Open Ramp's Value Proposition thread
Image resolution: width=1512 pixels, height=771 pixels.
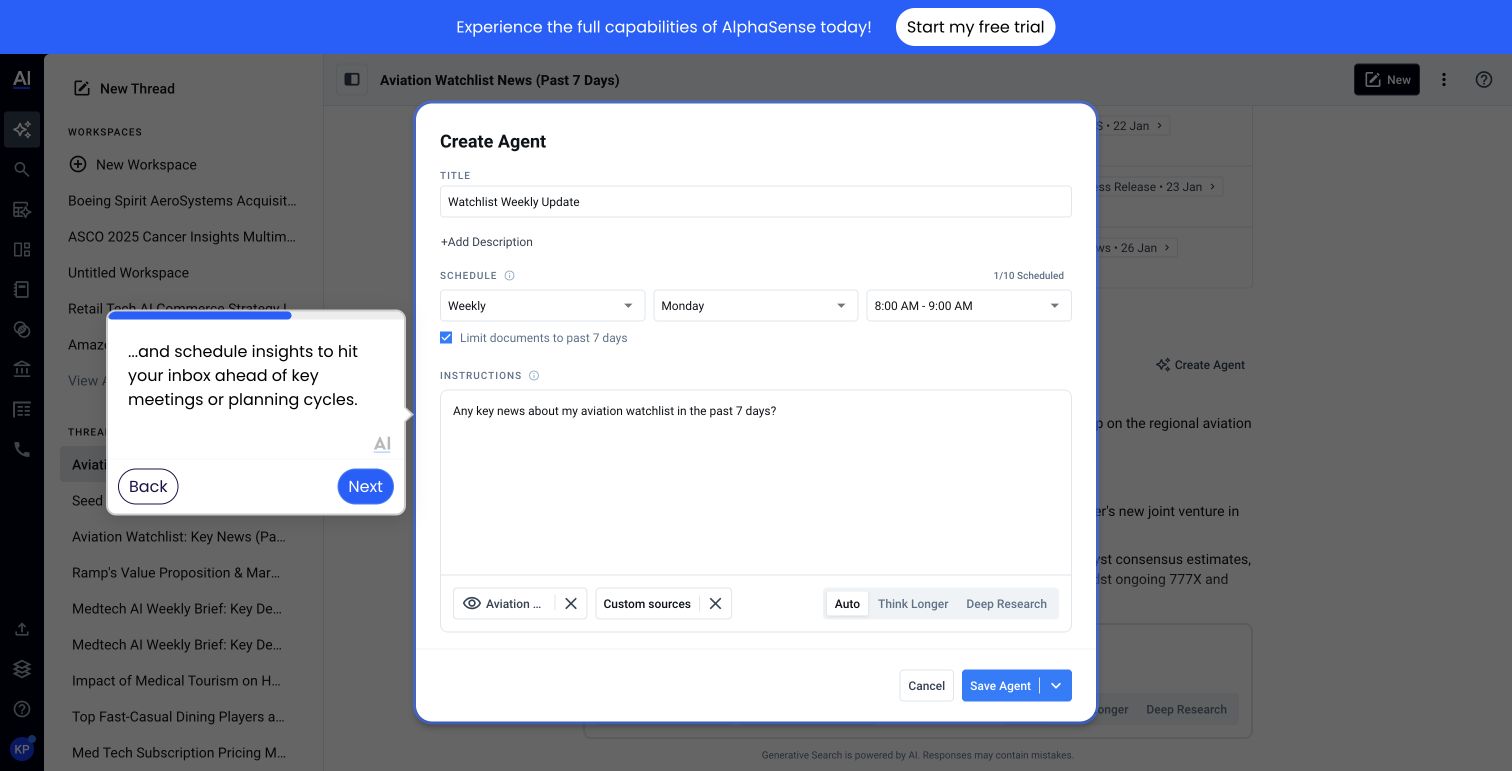178,572
